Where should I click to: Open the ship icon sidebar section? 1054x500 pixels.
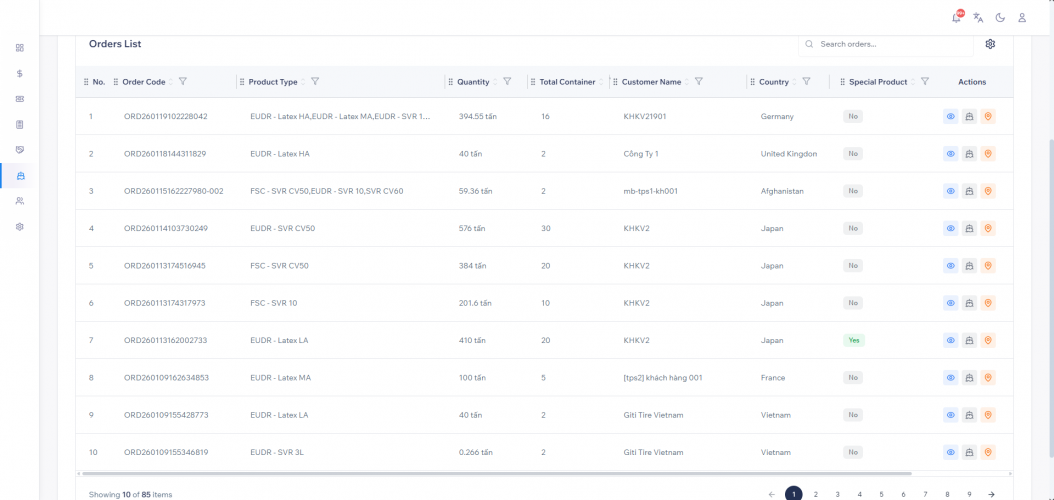coord(19,175)
